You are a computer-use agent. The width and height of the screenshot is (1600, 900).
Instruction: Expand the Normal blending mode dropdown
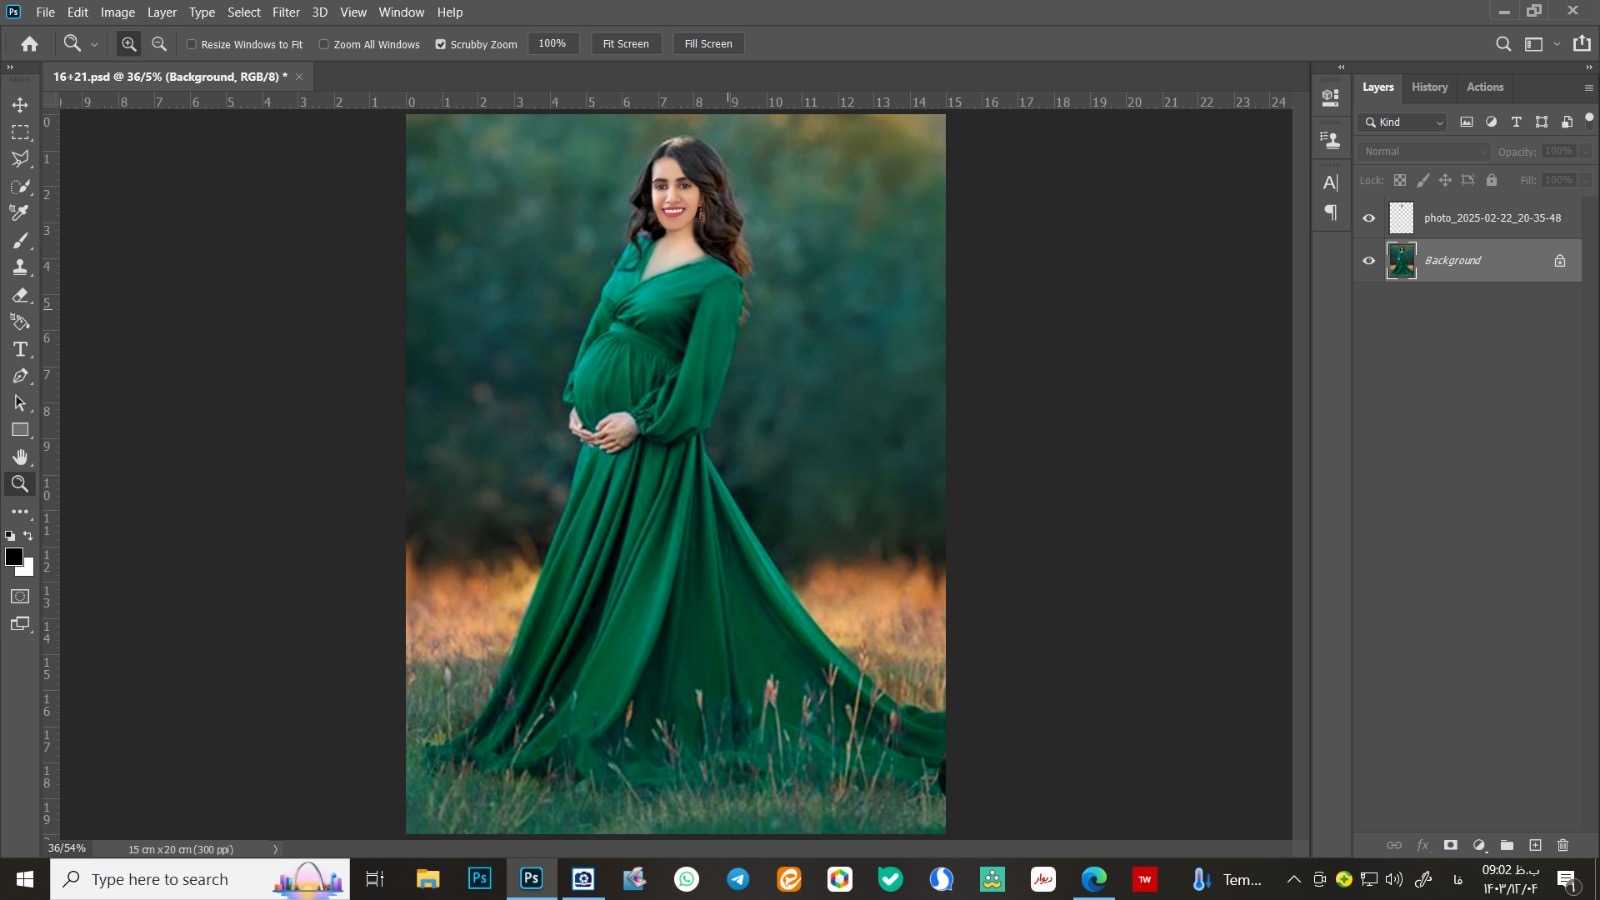point(1425,151)
